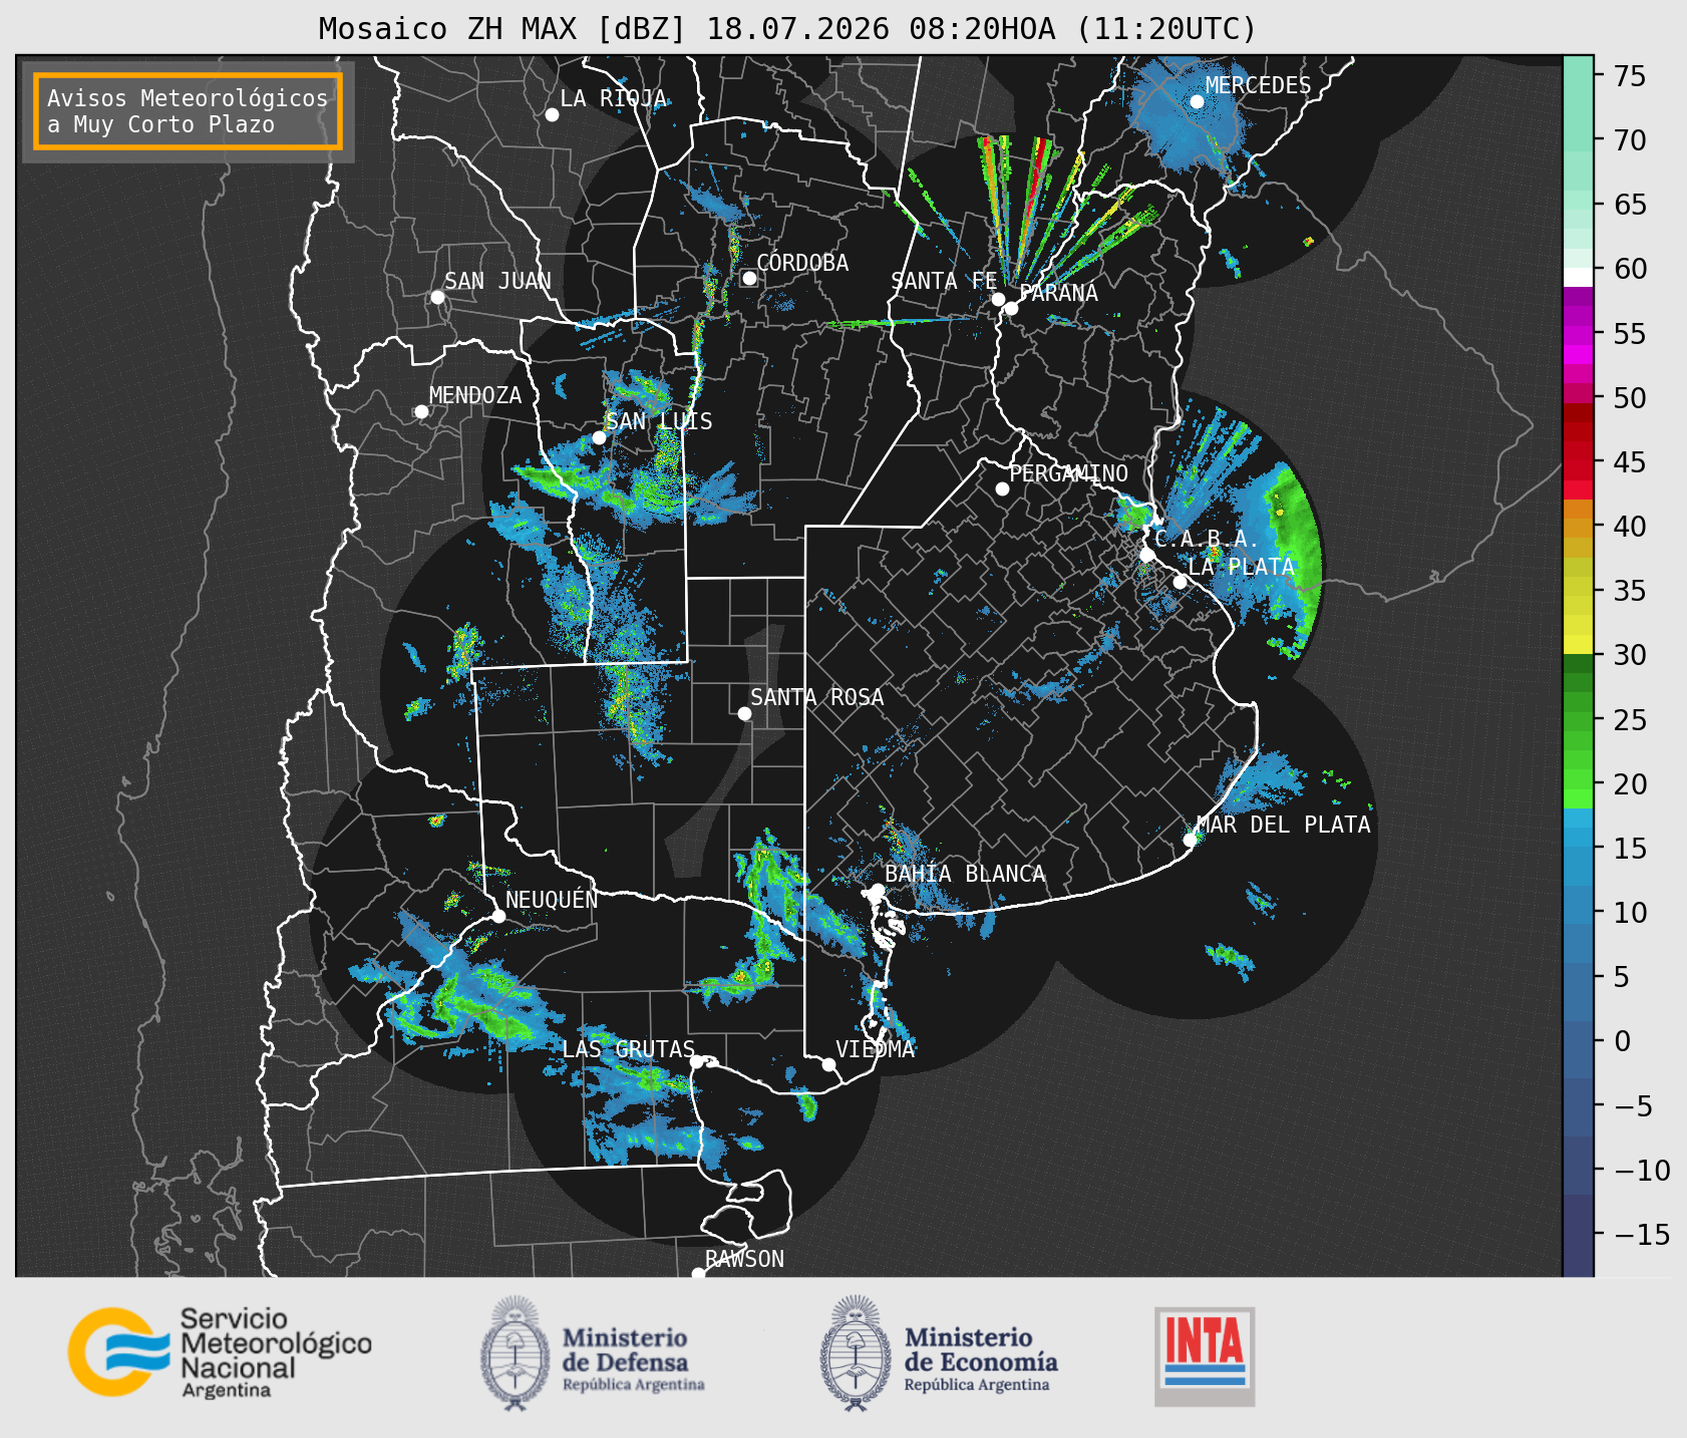Click the Córdoba city marker dot
This screenshot has height=1438, width=1687.
[x=749, y=278]
